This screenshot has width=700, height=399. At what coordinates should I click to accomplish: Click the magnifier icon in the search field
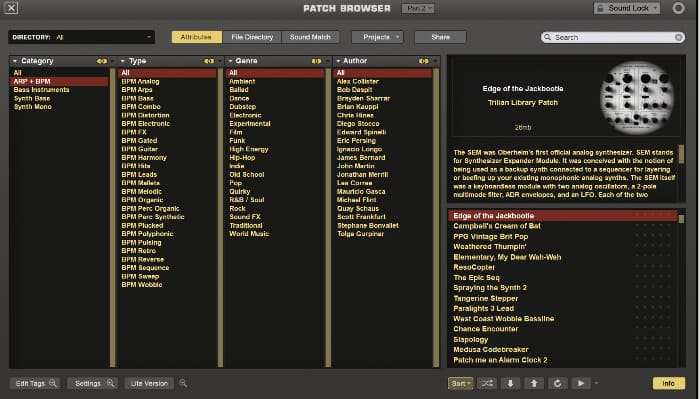[x=547, y=37]
